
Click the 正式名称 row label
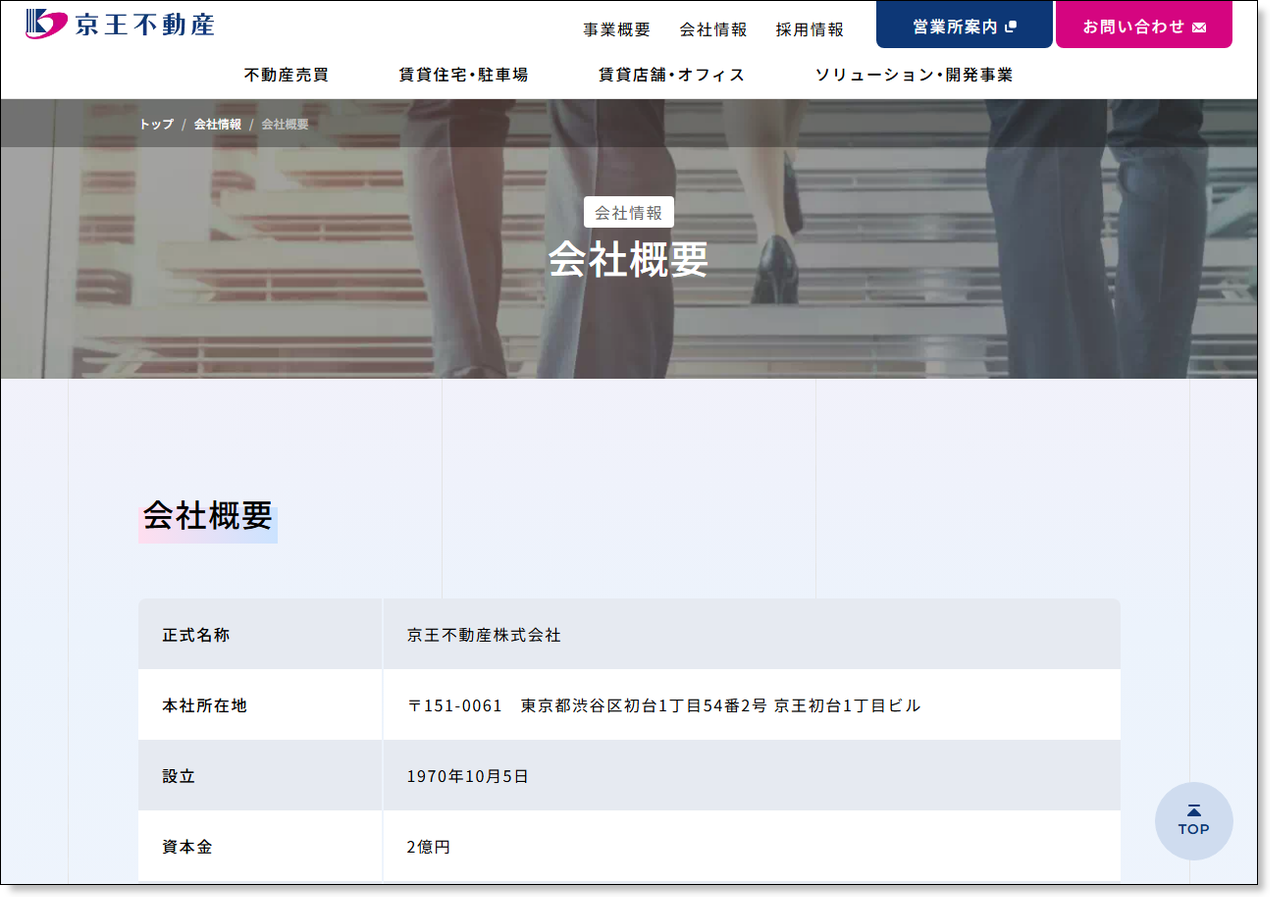point(260,635)
